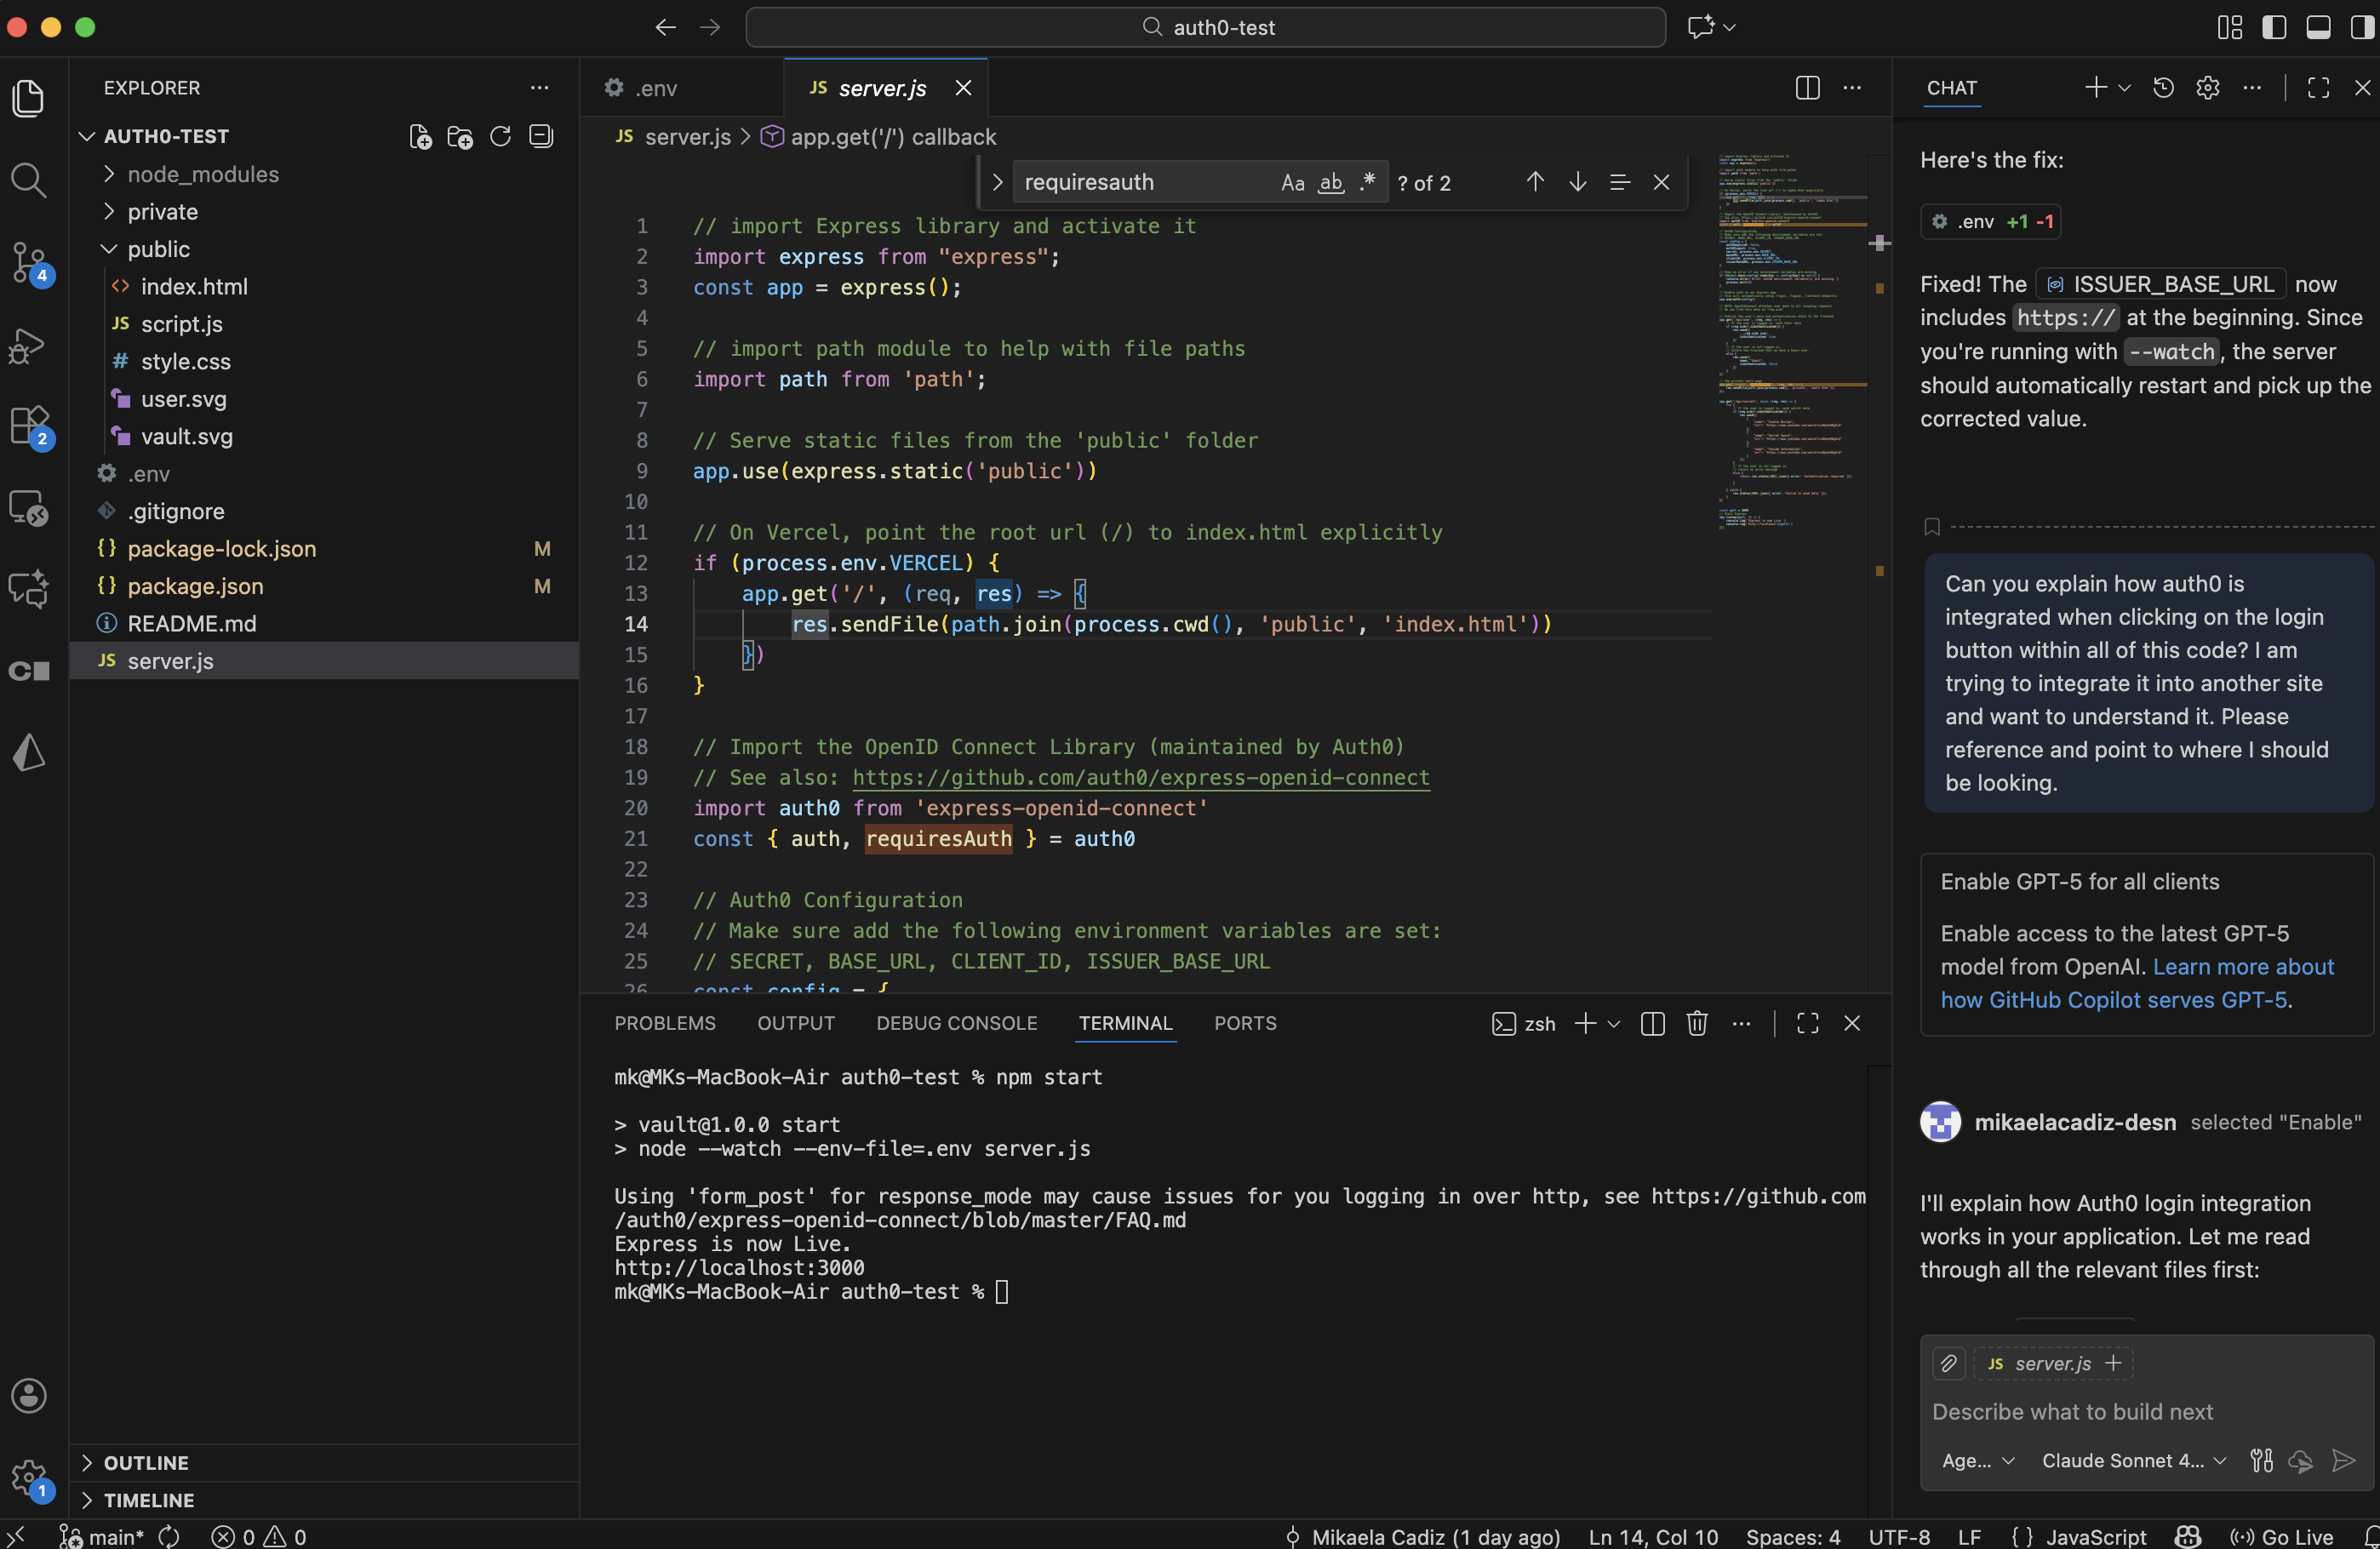Toggle regex search in the find widget

[1367, 182]
